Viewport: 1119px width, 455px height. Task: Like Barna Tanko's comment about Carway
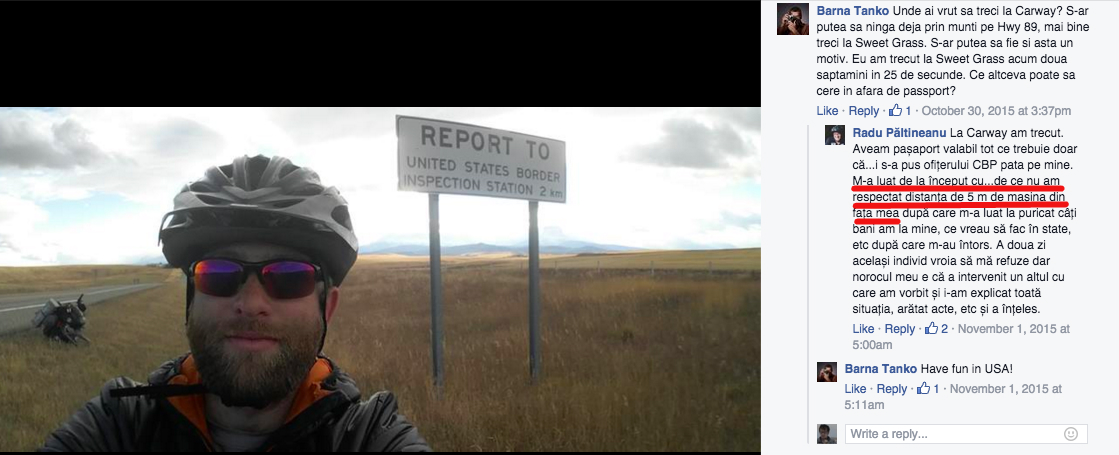pos(827,111)
